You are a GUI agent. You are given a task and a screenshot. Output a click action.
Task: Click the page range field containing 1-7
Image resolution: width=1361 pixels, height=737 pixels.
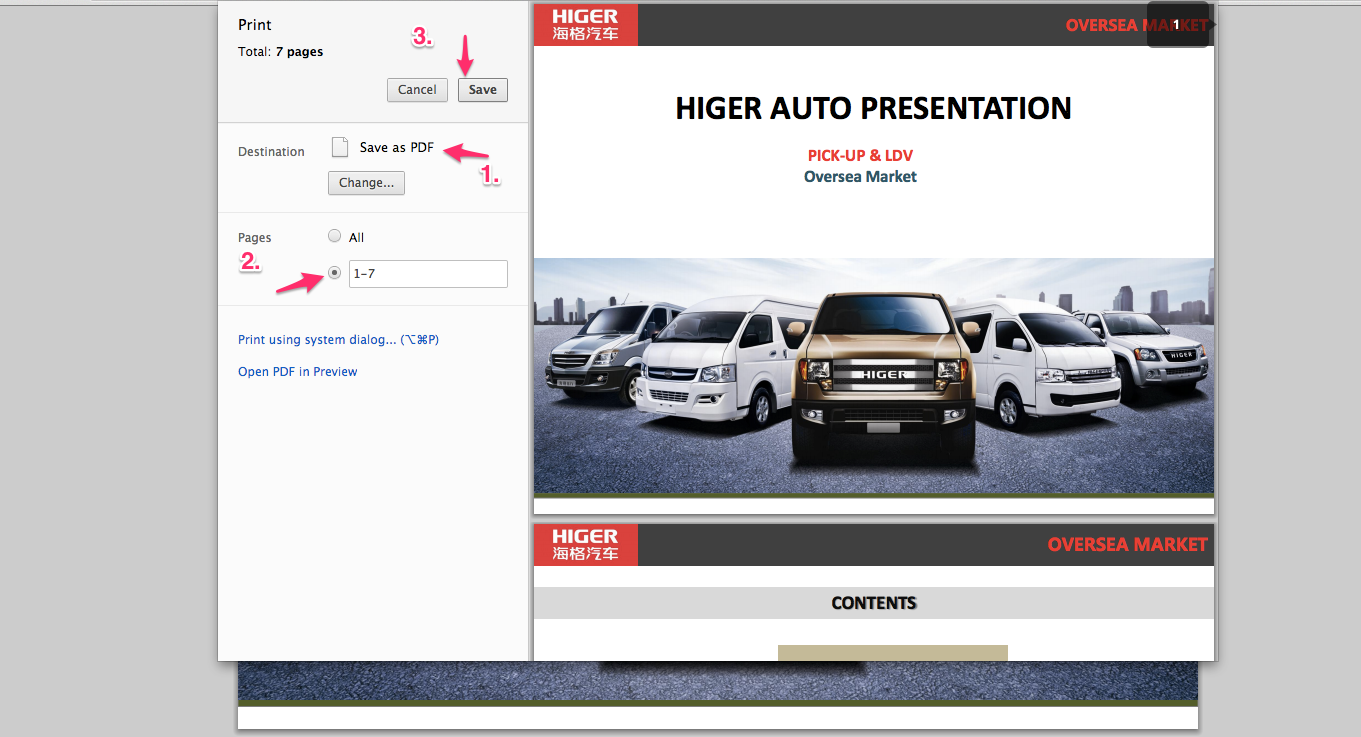[x=428, y=274]
